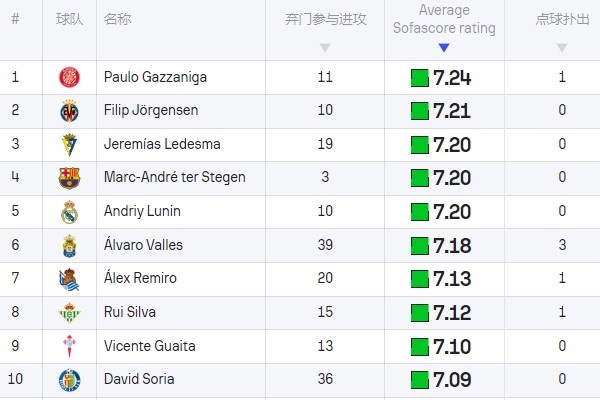600x400 pixels.
Task: Click the 球队 column header
Action: pyautogui.click(x=69, y=20)
